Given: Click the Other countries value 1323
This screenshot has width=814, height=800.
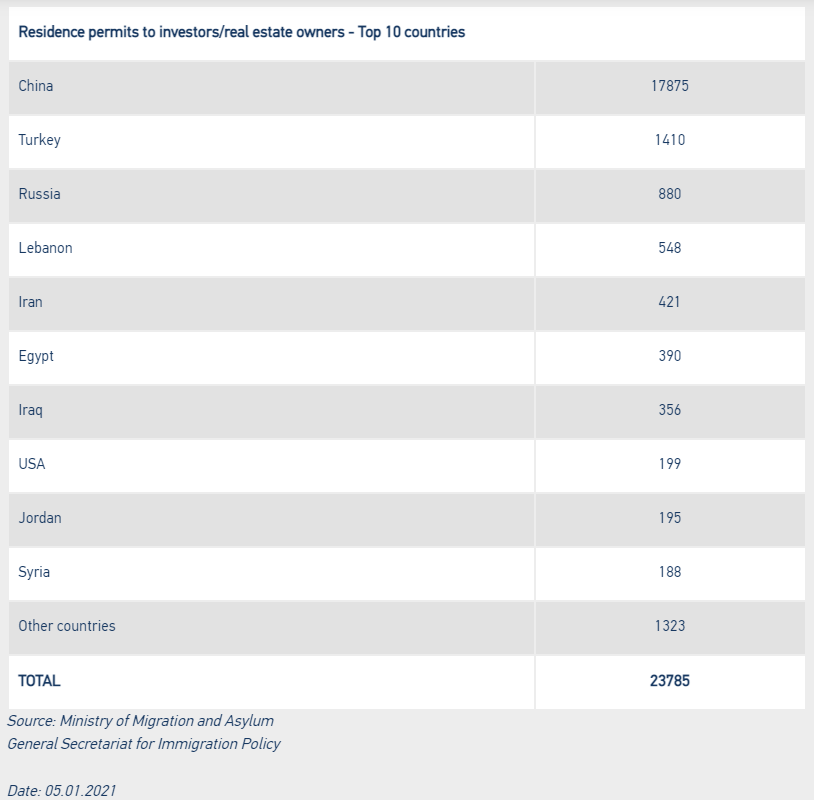Looking at the screenshot, I should point(669,626).
